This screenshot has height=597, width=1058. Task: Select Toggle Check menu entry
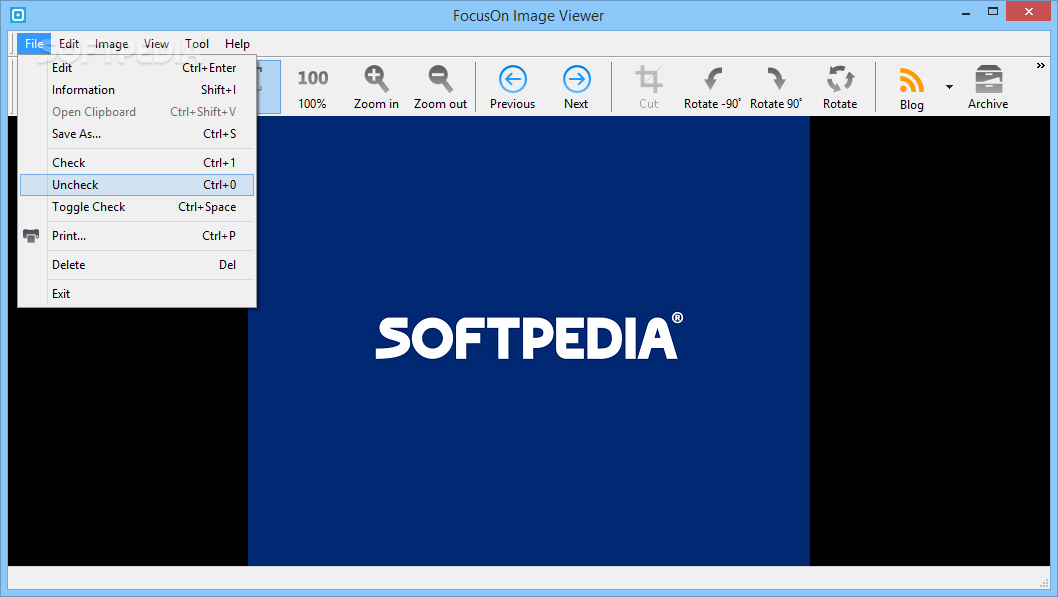(x=137, y=207)
